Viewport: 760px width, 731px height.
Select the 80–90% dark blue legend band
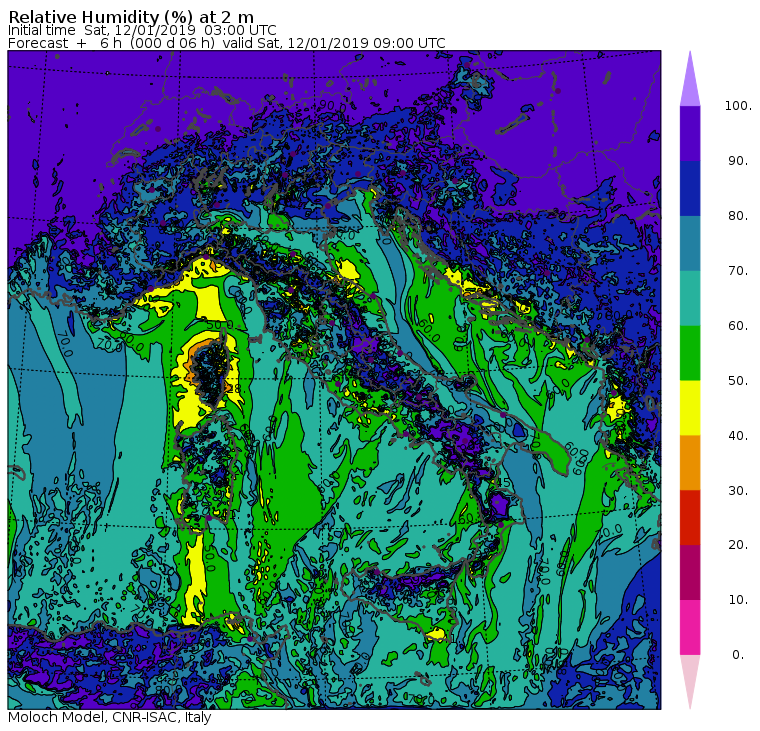[690, 188]
